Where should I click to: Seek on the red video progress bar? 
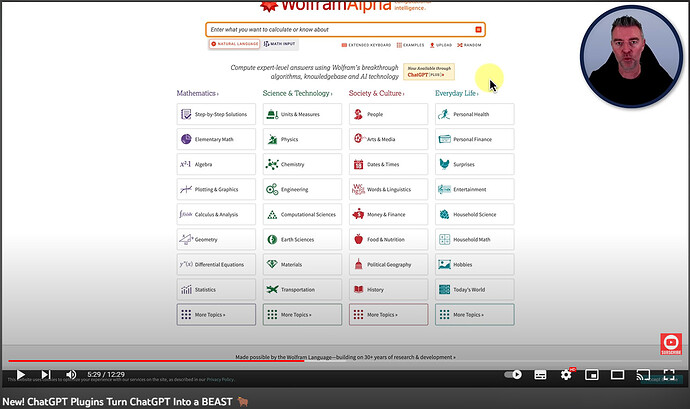pyautogui.click(x=156, y=361)
